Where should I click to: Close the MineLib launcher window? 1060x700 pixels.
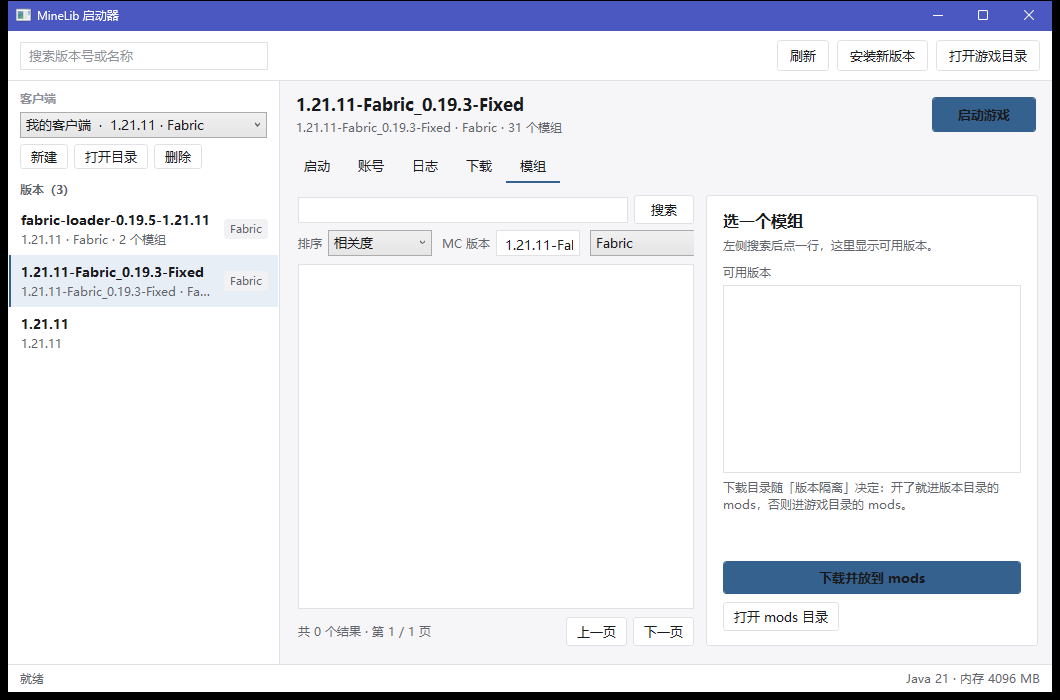coord(1028,15)
